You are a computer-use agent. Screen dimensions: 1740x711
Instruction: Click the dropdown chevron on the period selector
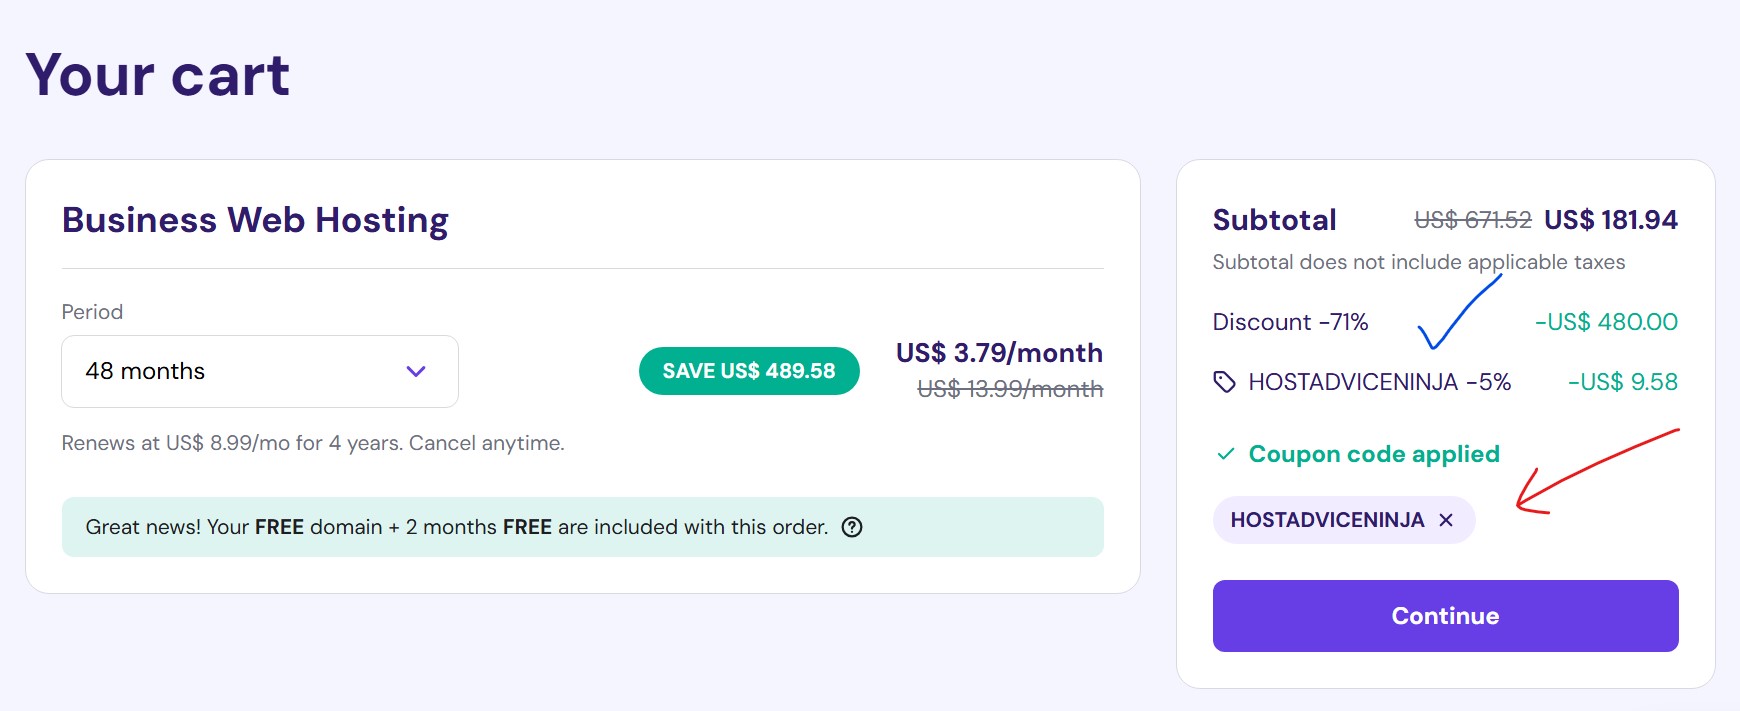417,371
